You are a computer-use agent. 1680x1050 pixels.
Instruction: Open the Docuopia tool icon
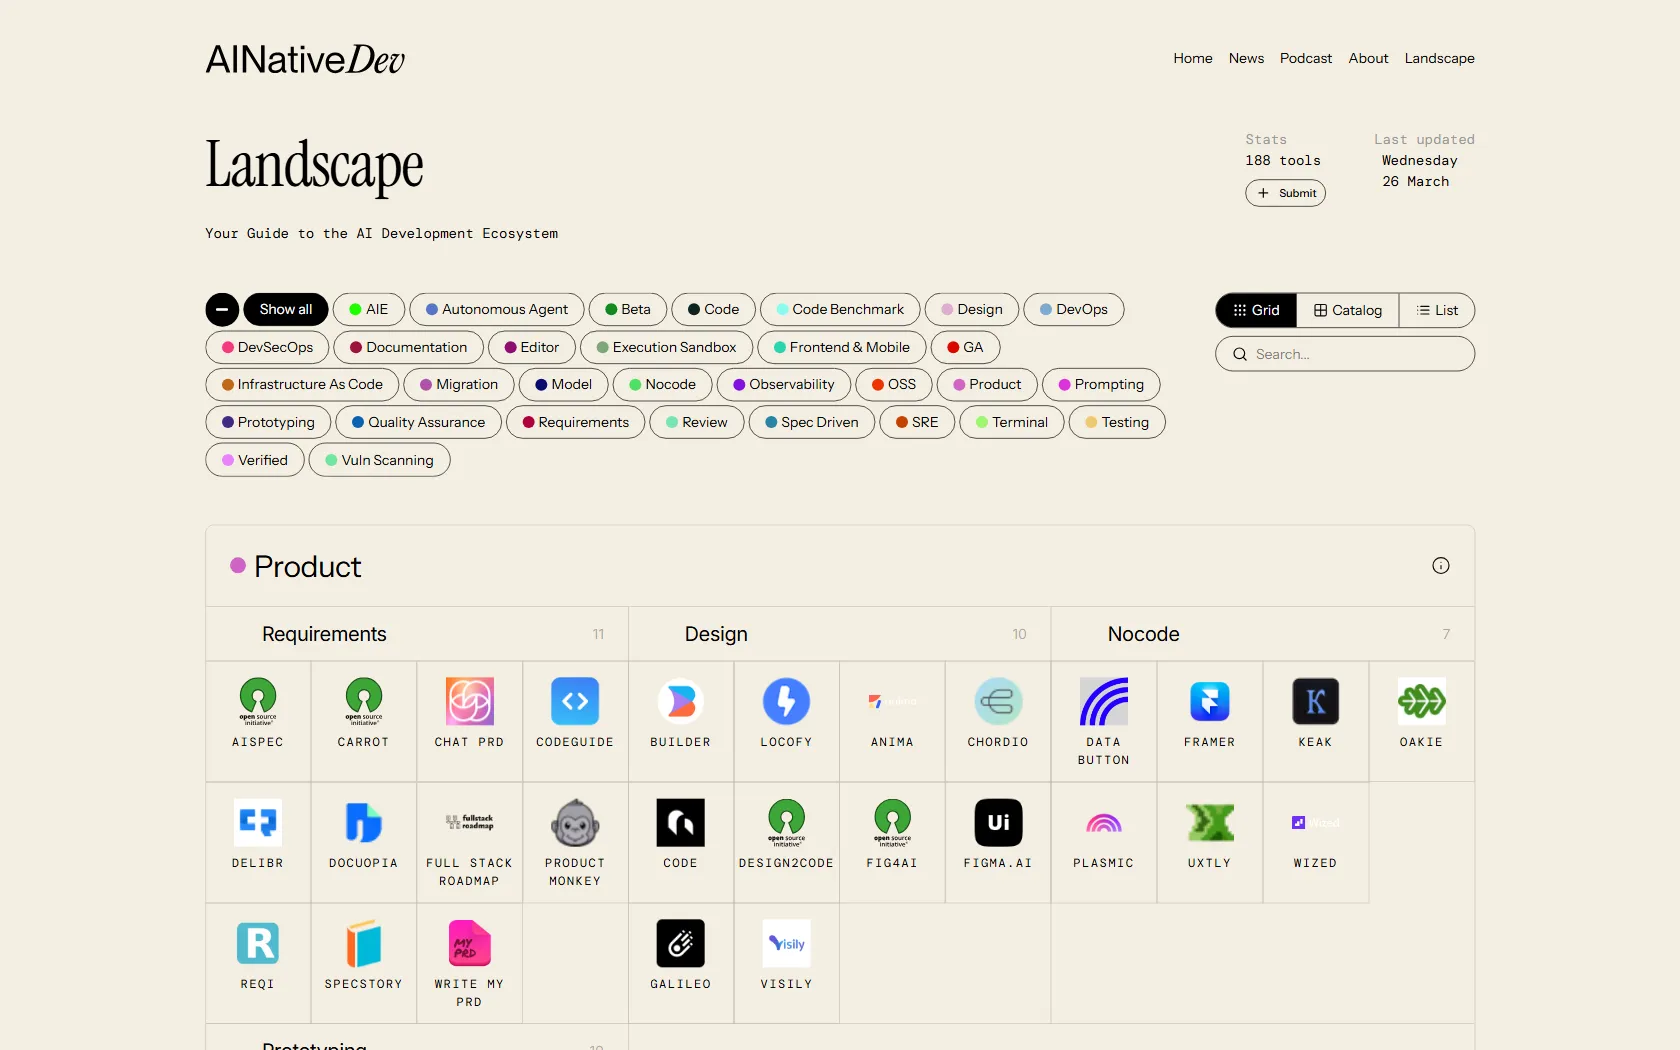tap(364, 822)
